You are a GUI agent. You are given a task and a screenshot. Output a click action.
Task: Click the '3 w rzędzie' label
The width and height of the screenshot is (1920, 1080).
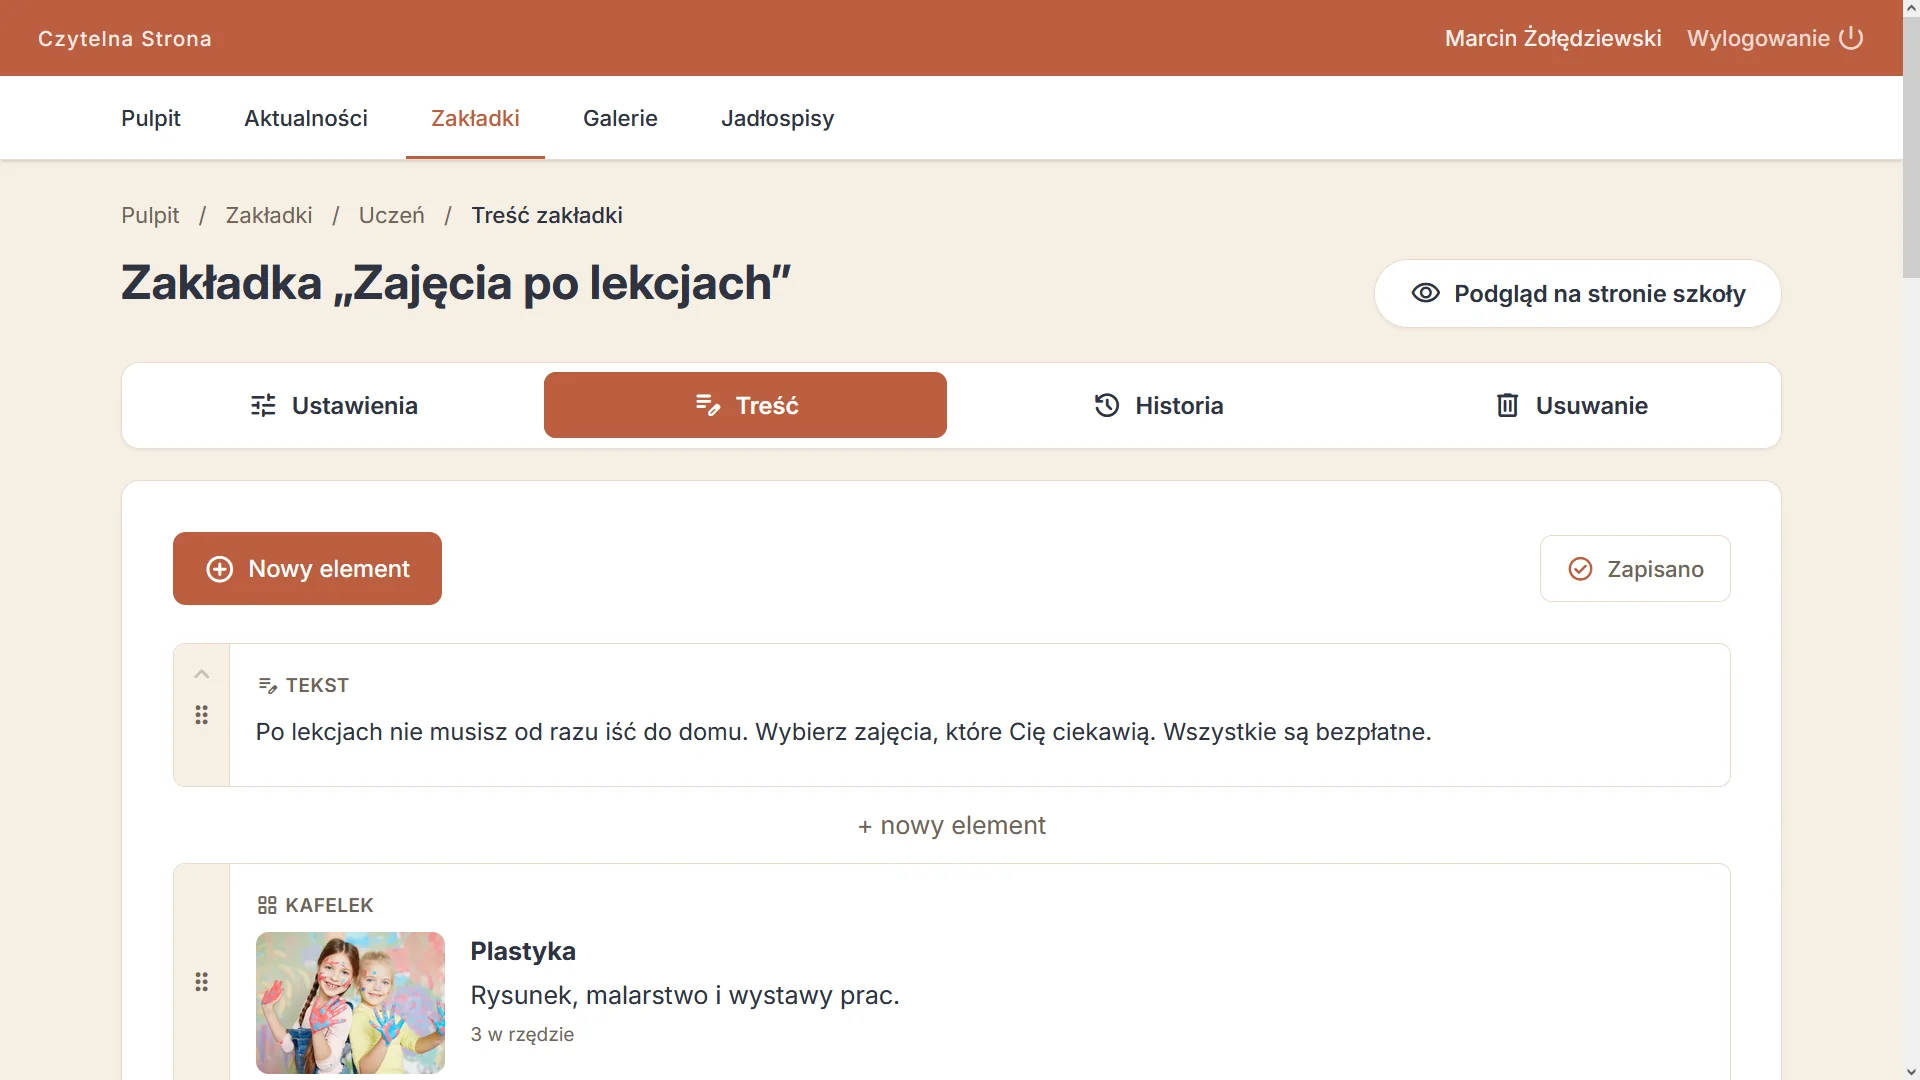pyautogui.click(x=522, y=1035)
